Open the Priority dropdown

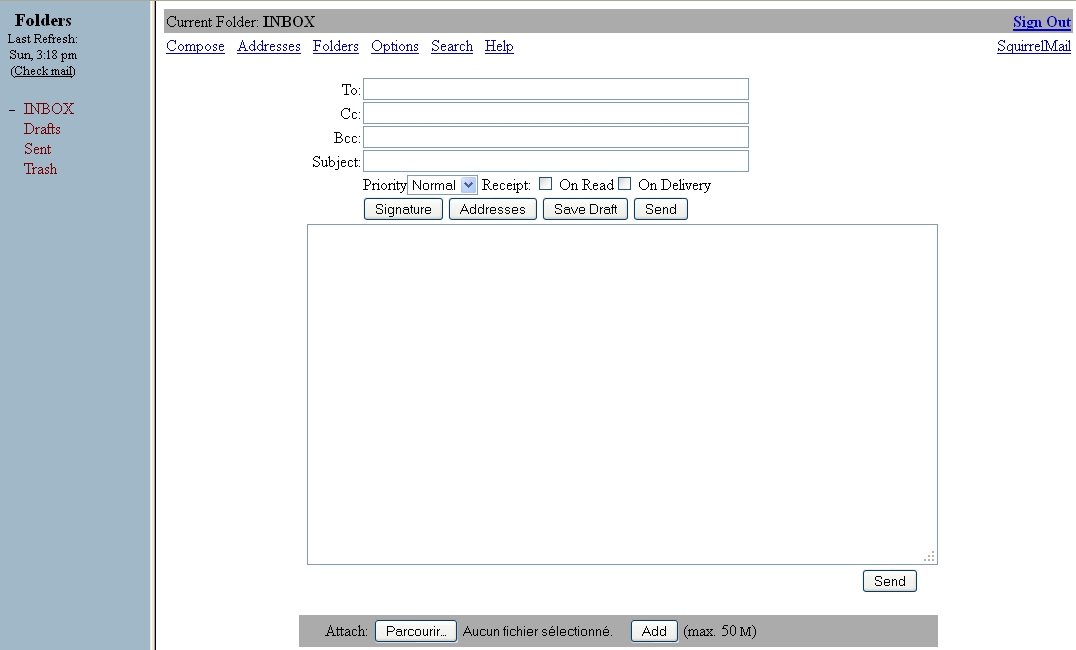tap(442, 185)
